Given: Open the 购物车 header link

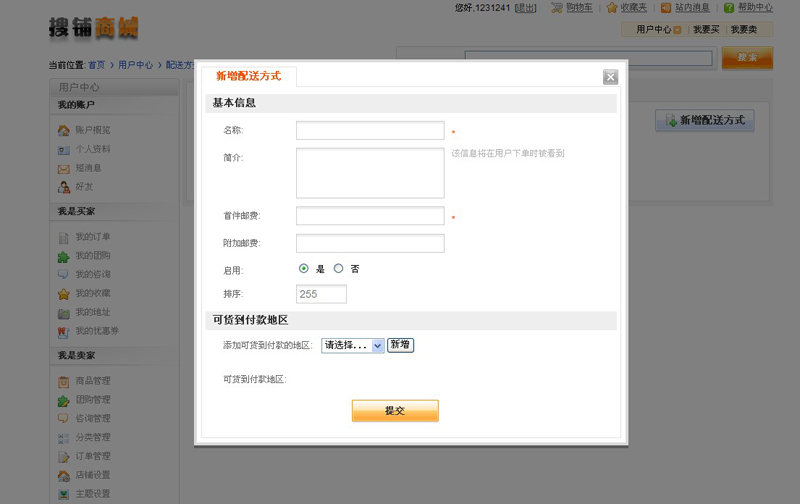Looking at the screenshot, I should tap(580, 8).
